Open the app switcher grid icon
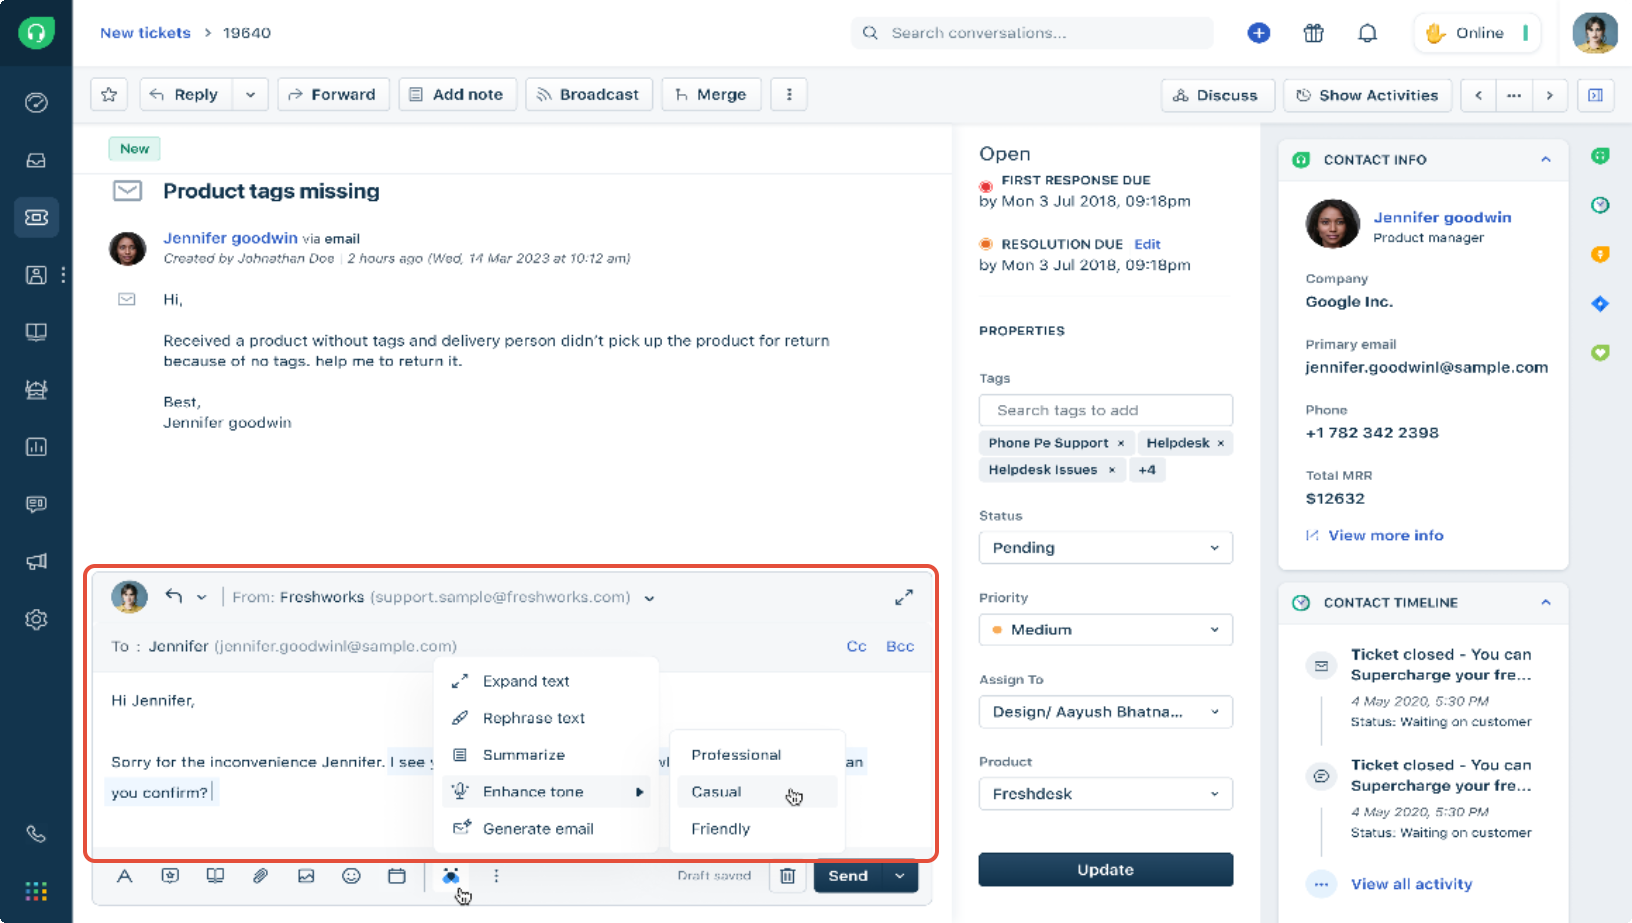The image size is (1632, 923). [36, 891]
